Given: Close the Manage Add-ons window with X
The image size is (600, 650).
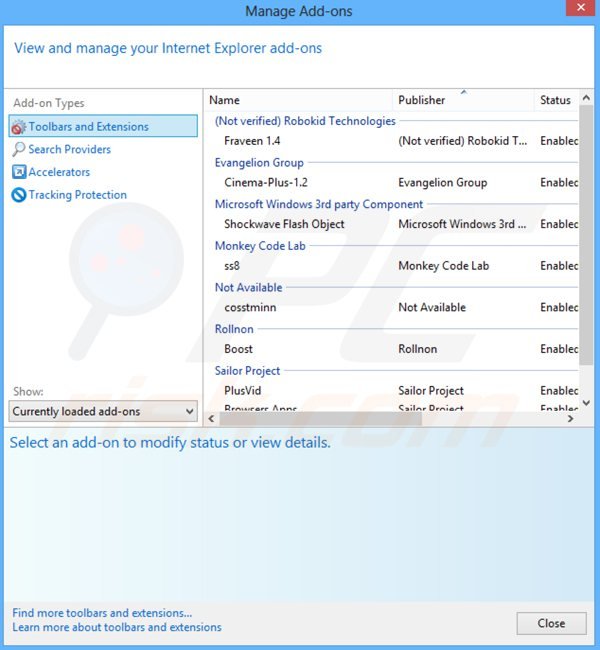Looking at the screenshot, I should (581, 7).
